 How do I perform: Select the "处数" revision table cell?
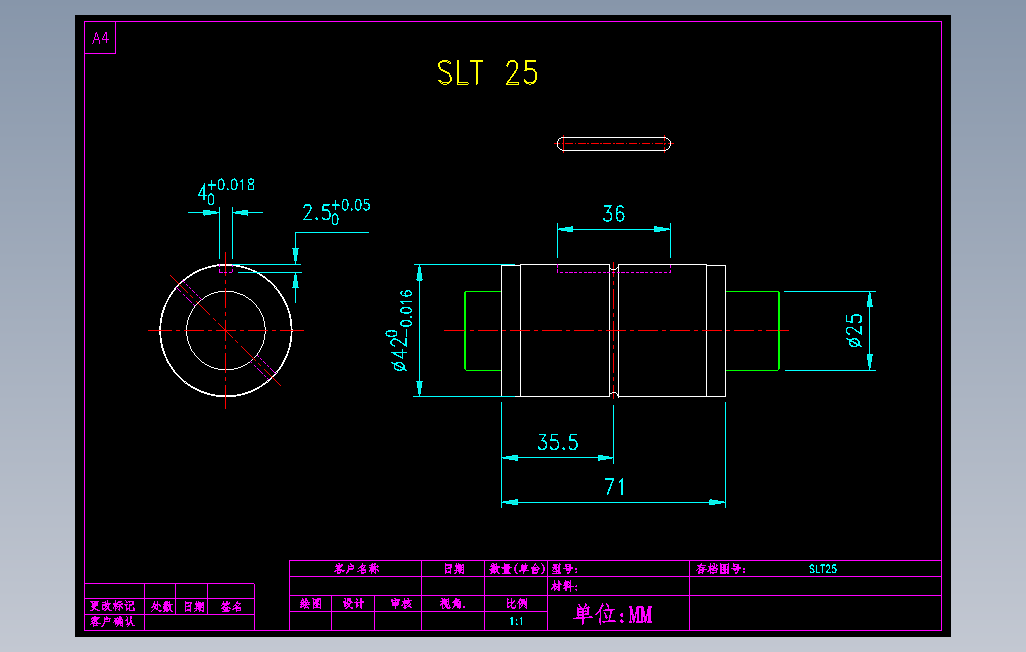point(162,607)
